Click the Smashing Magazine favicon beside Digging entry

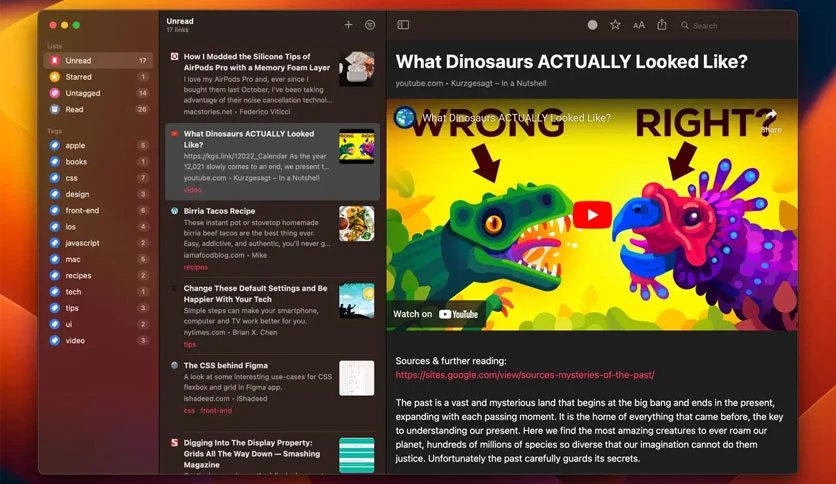pos(174,442)
